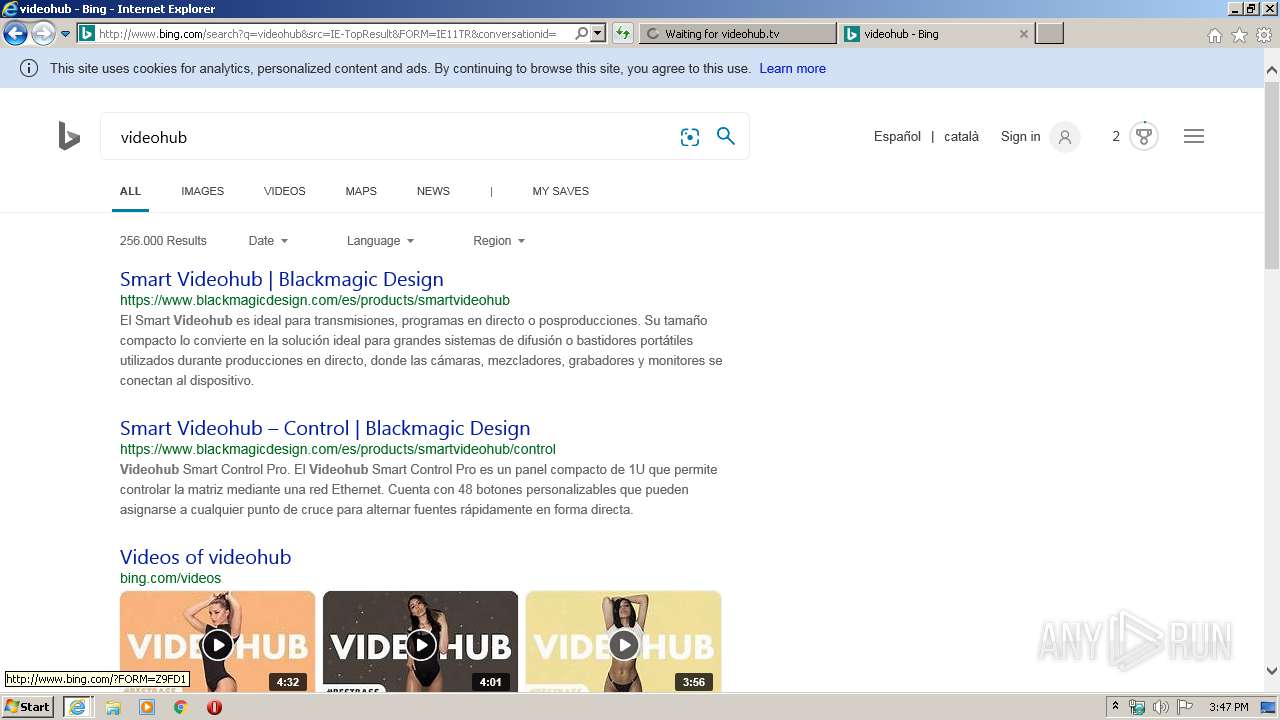Image resolution: width=1280 pixels, height=720 pixels.
Task: Click the Bing logo
Action: (69, 136)
